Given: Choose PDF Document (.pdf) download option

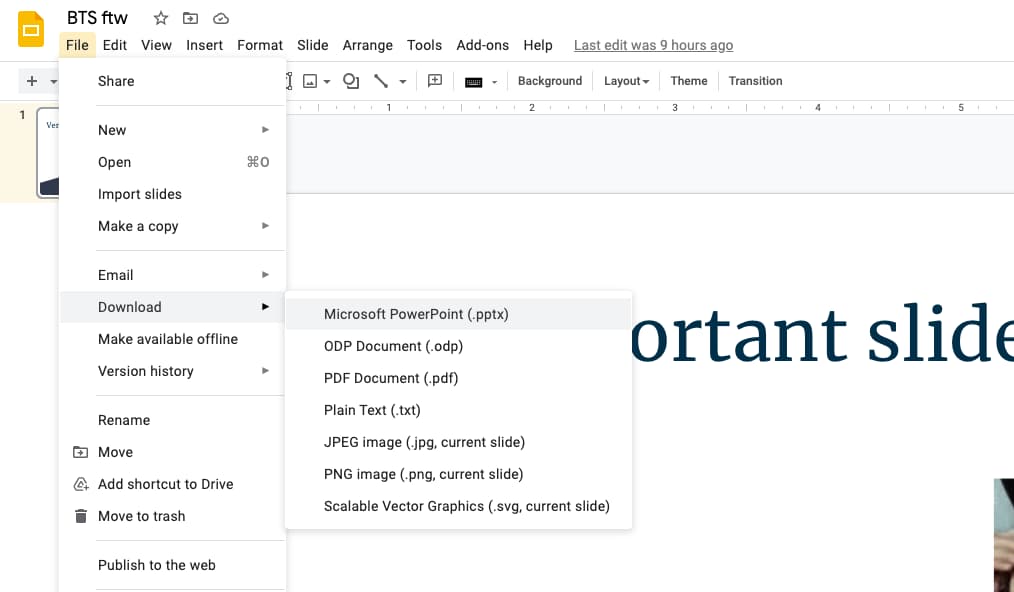Looking at the screenshot, I should pos(391,378).
